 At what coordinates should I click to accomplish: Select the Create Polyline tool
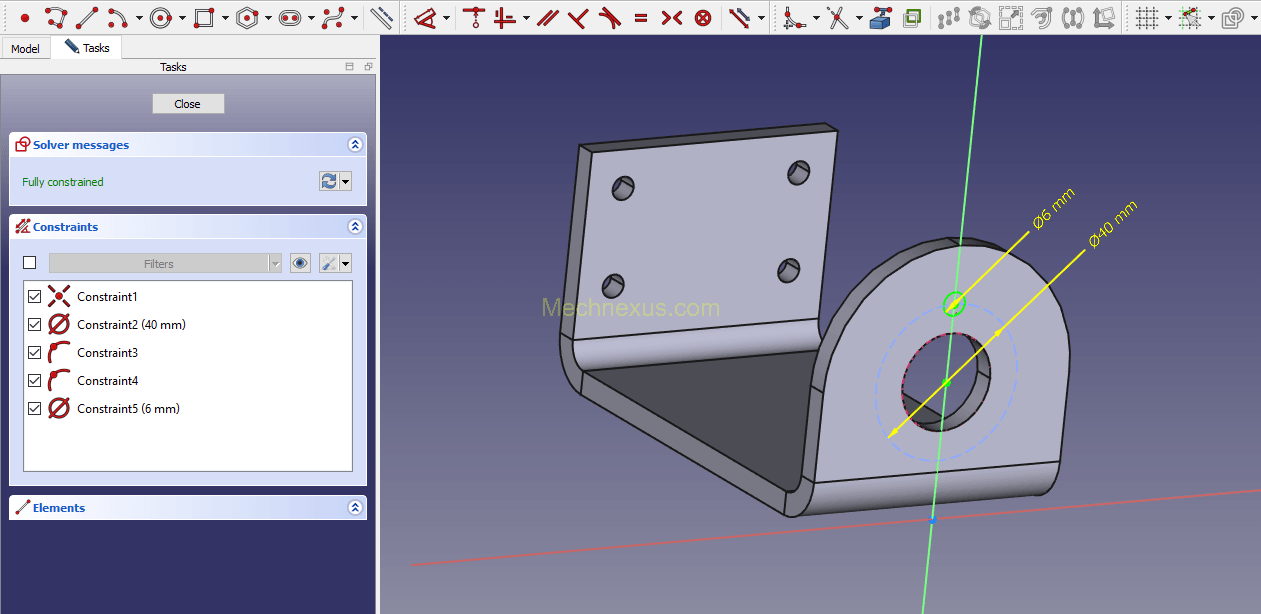point(56,18)
